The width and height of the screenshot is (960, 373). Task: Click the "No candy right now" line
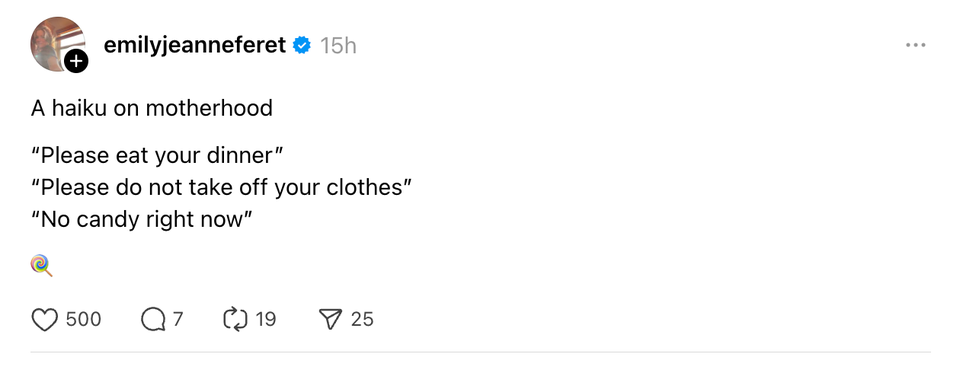pos(141,219)
